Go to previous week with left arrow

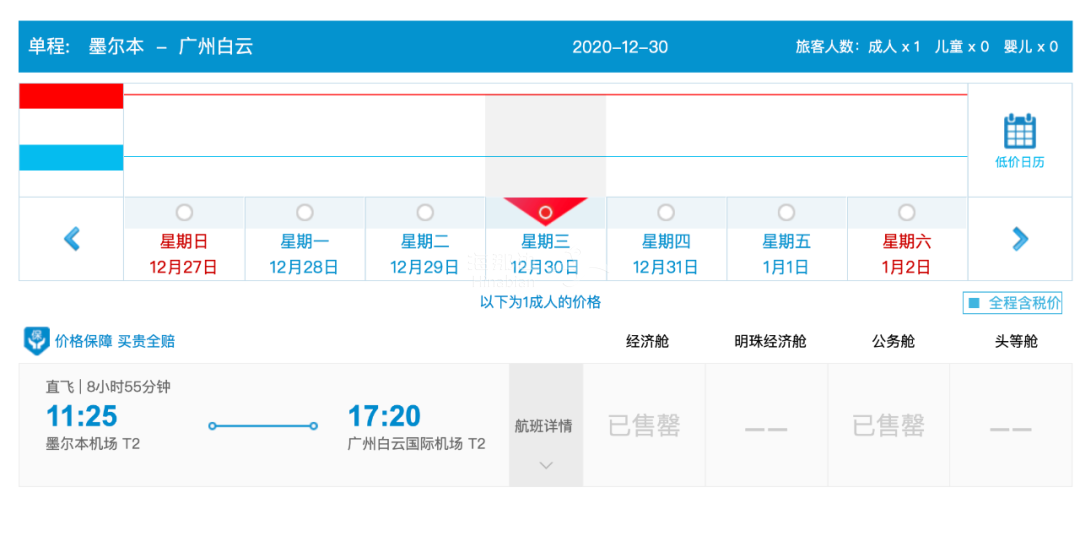click(x=72, y=239)
